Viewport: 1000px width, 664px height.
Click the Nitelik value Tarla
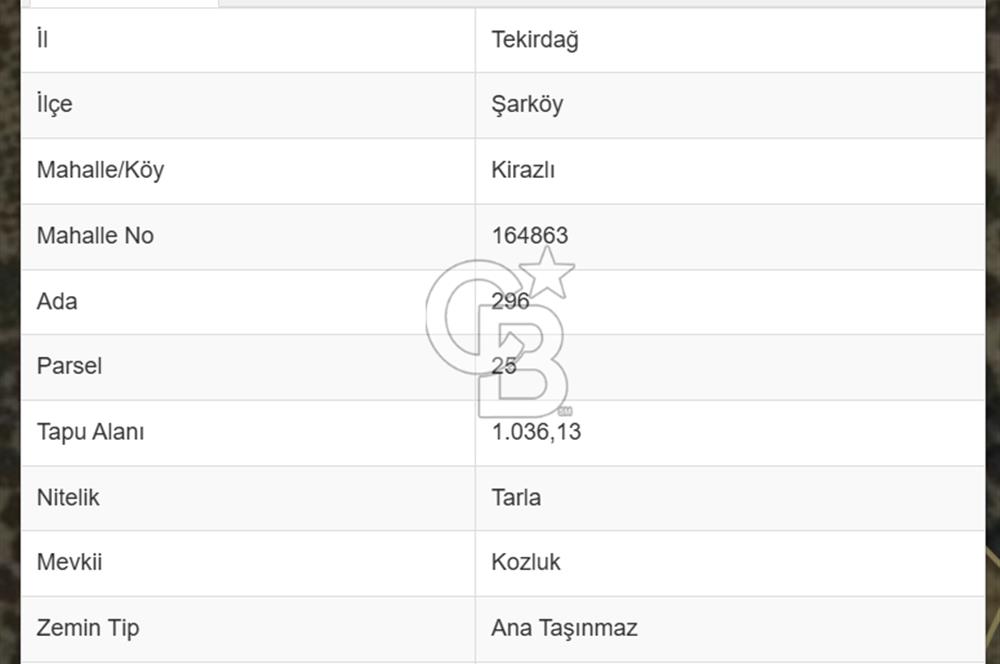tap(515, 497)
